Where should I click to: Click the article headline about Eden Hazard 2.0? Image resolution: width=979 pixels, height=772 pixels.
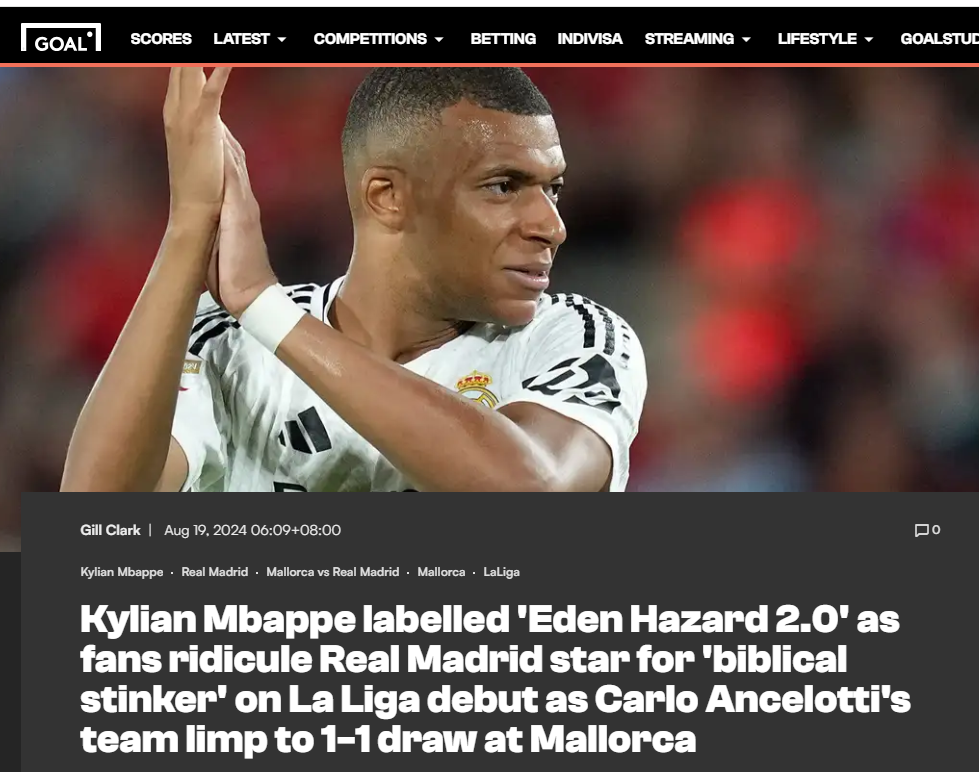click(x=495, y=679)
